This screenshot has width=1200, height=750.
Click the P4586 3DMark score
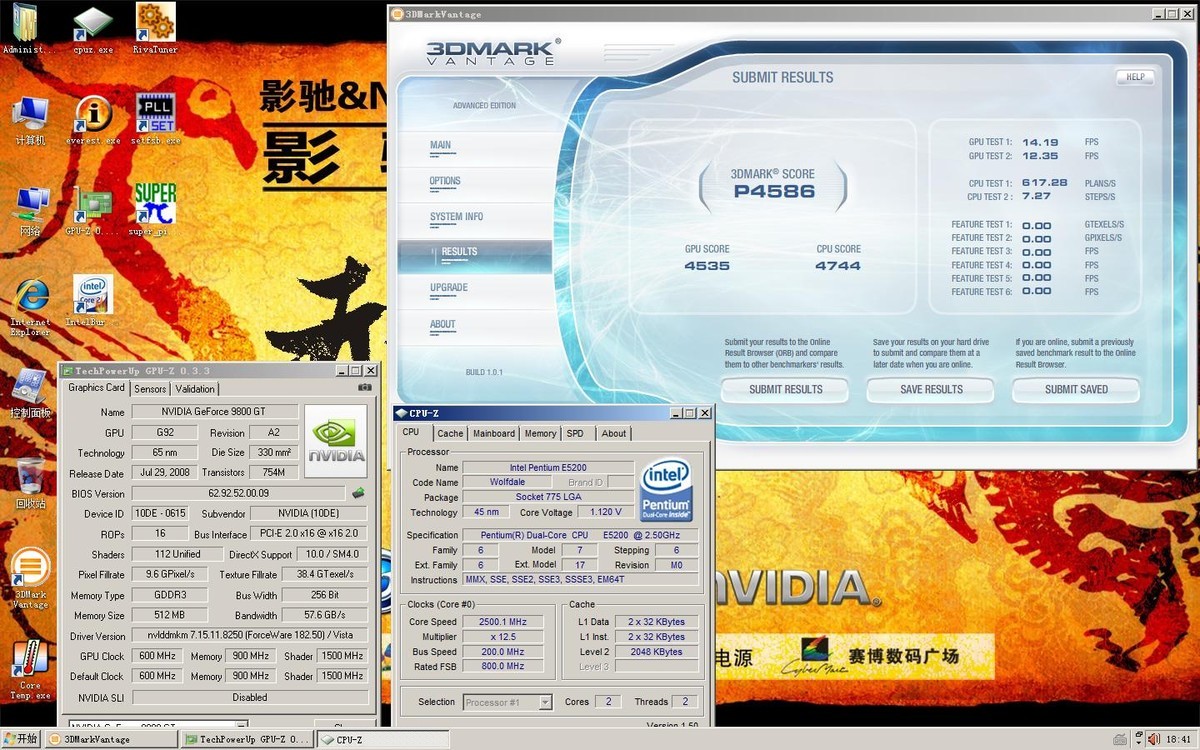[774, 191]
